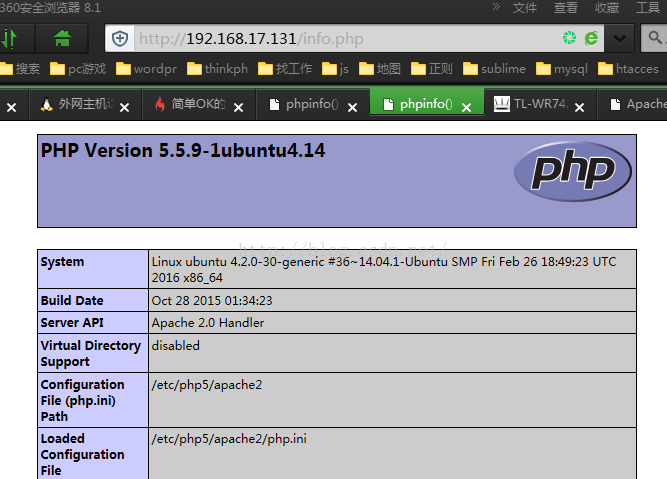Screen dimensions: 667x479
Task: Click the magnifier search icon
Action: (x=655, y=38)
